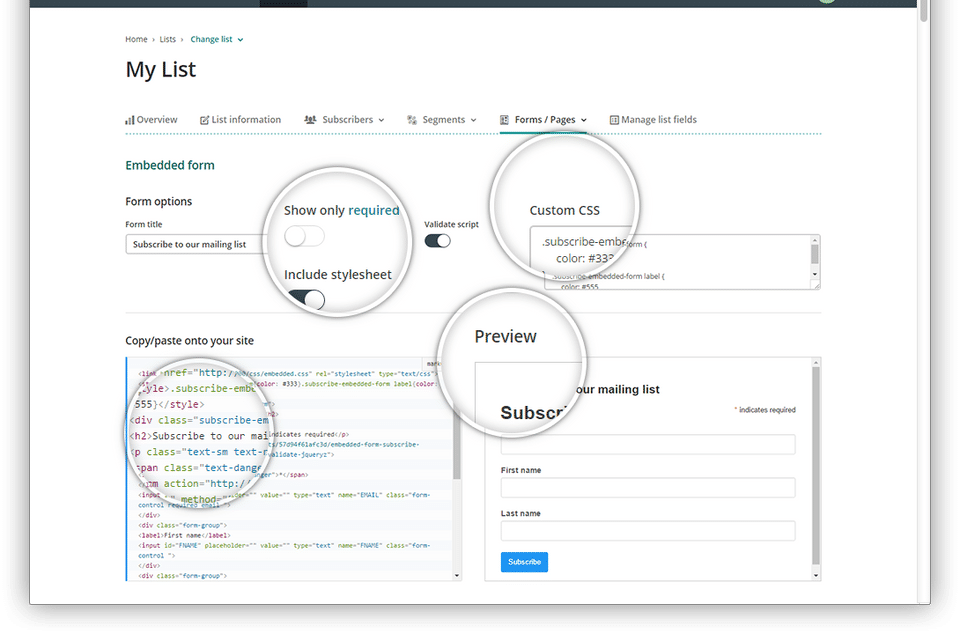The image size is (960, 633).
Task: Open the Forms / Pages tab
Action: 544,120
